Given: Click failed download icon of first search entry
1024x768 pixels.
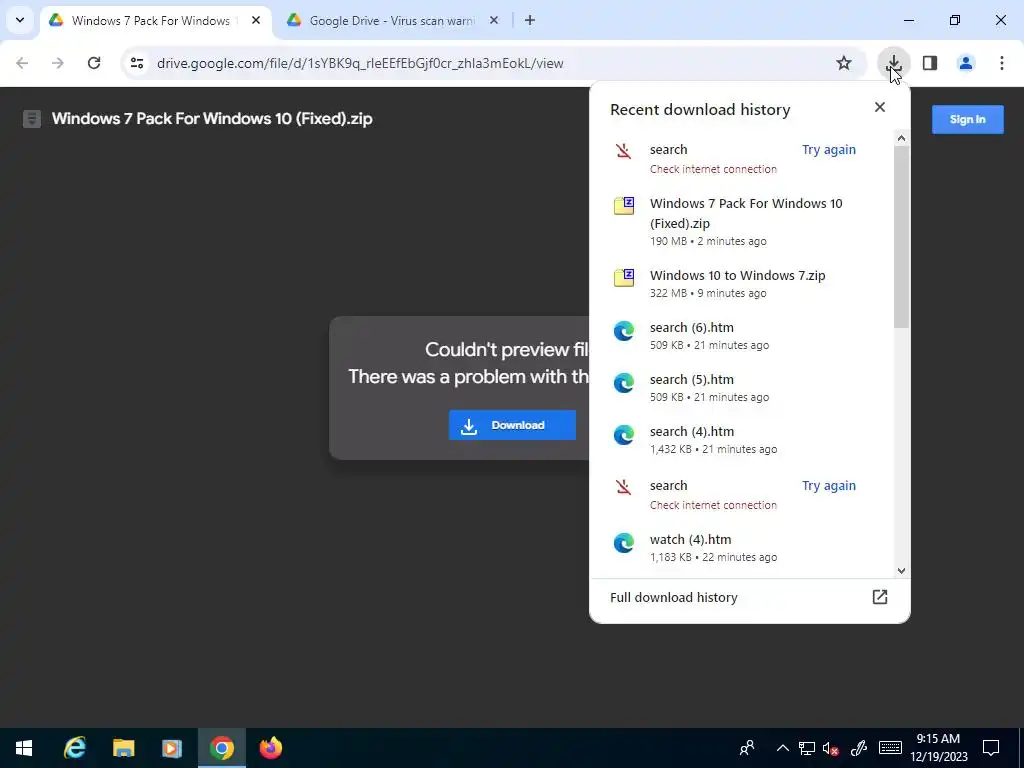Looking at the screenshot, I should (x=624, y=152).
